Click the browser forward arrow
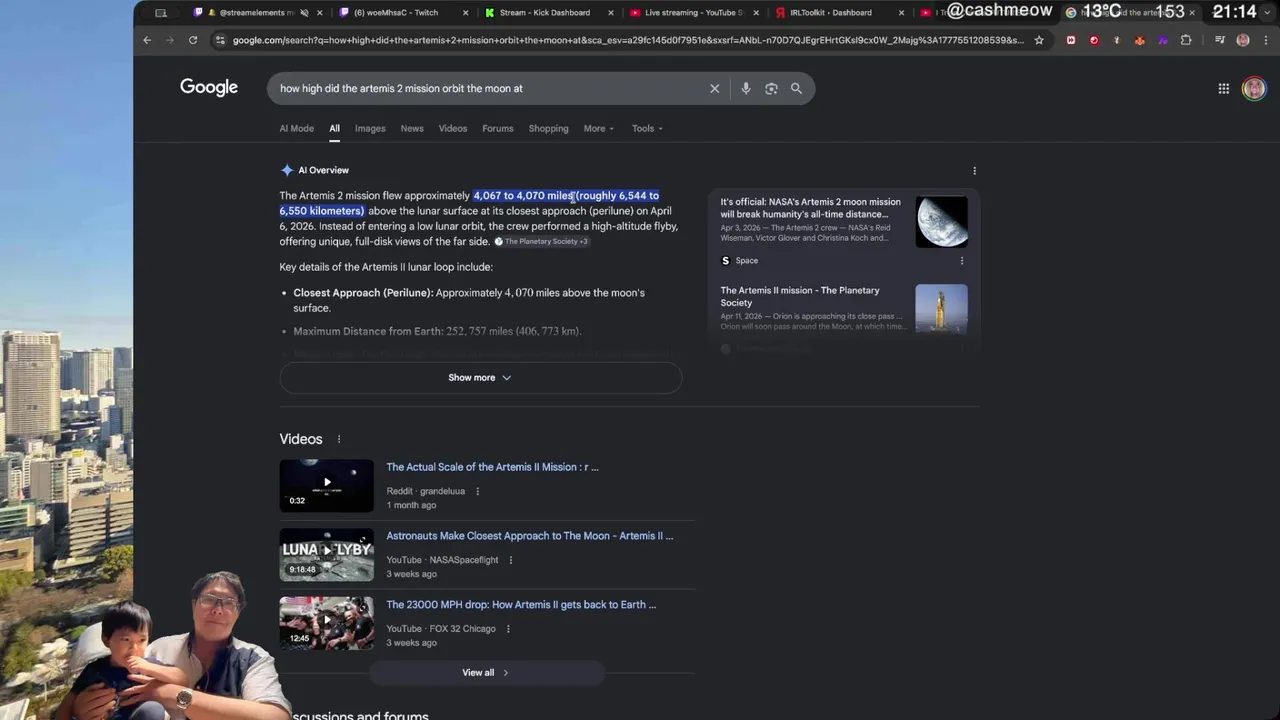1280x720 pixels. click(x=170, y=40)
